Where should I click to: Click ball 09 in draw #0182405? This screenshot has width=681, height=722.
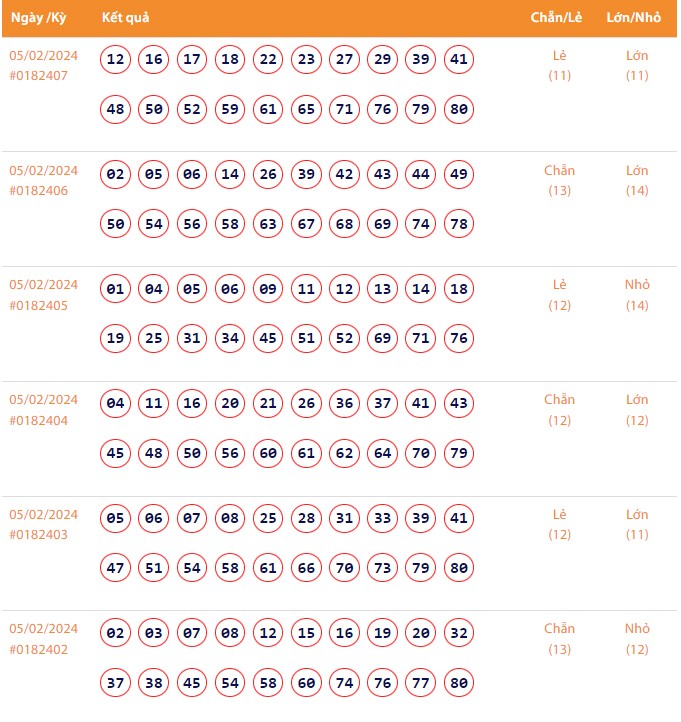pos(268,290)
